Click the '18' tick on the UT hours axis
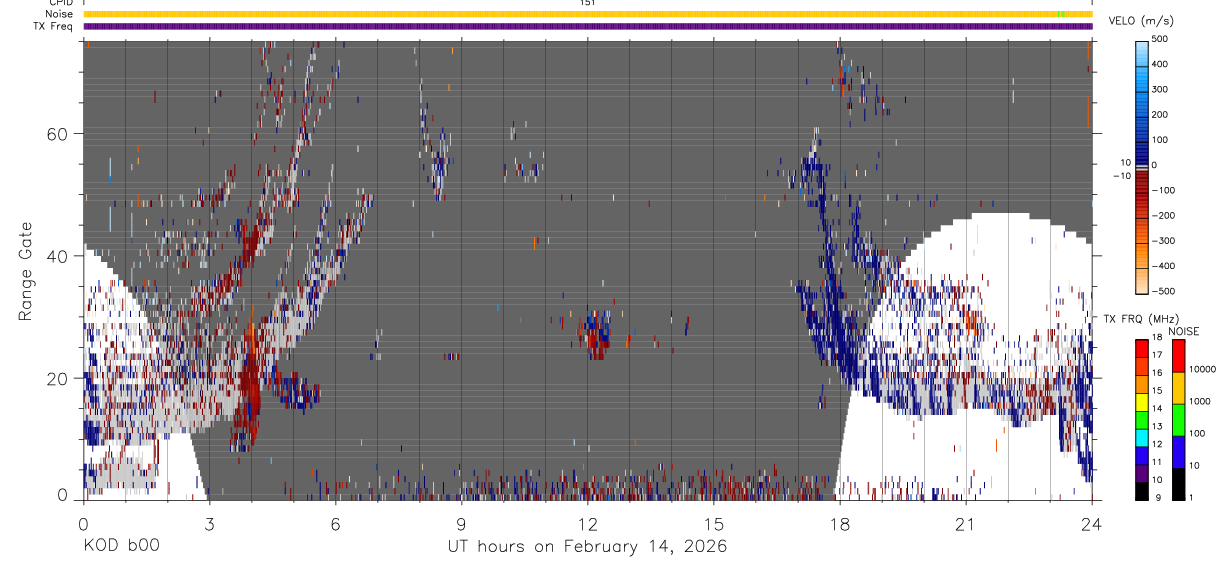 click(839, 523)
